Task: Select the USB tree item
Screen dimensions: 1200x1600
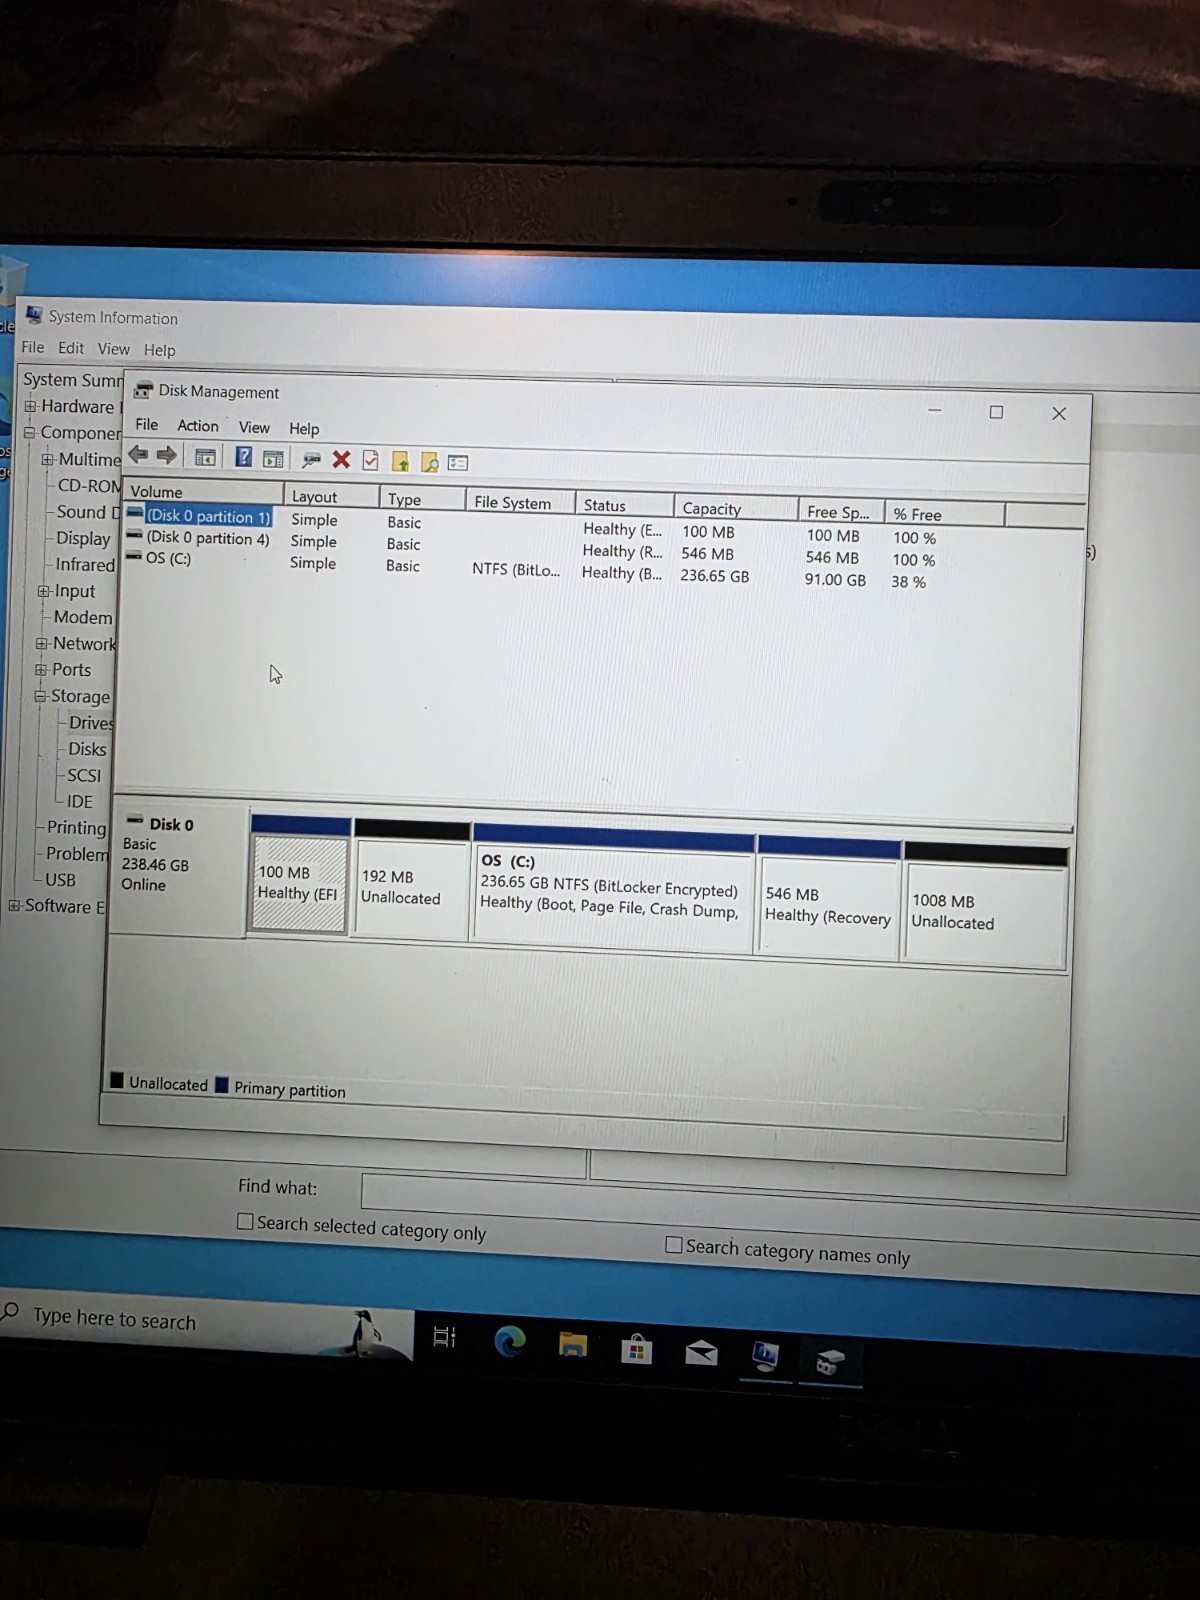Action: point(60,880)
